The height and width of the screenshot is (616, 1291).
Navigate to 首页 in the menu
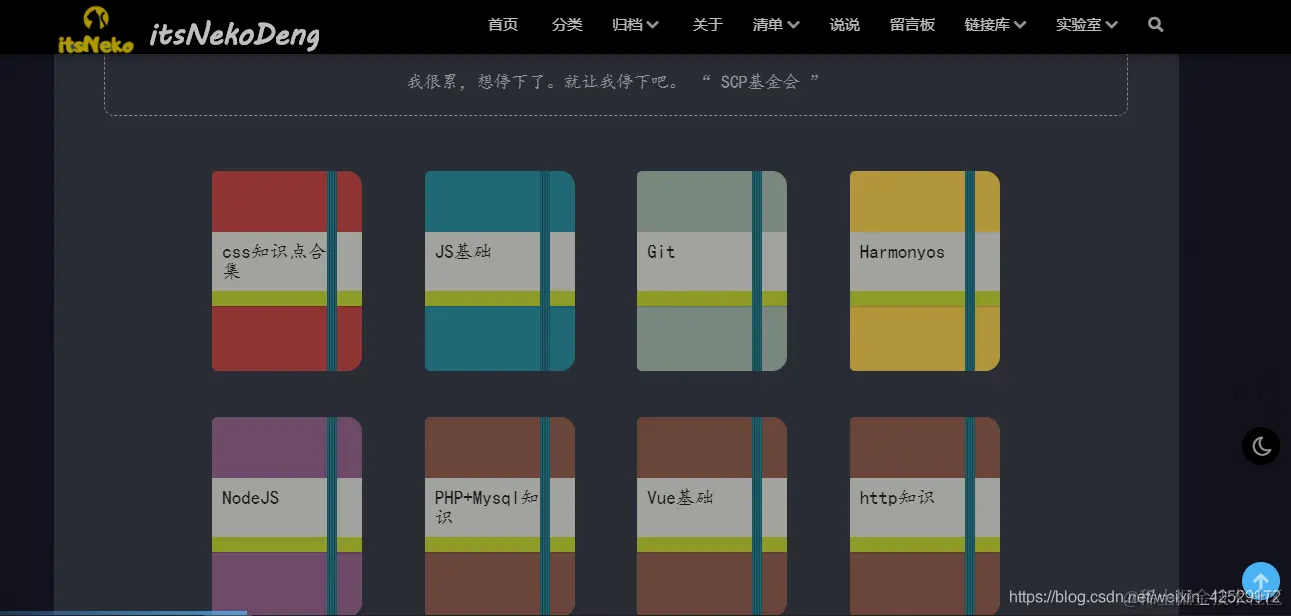(x=503, y=25)
